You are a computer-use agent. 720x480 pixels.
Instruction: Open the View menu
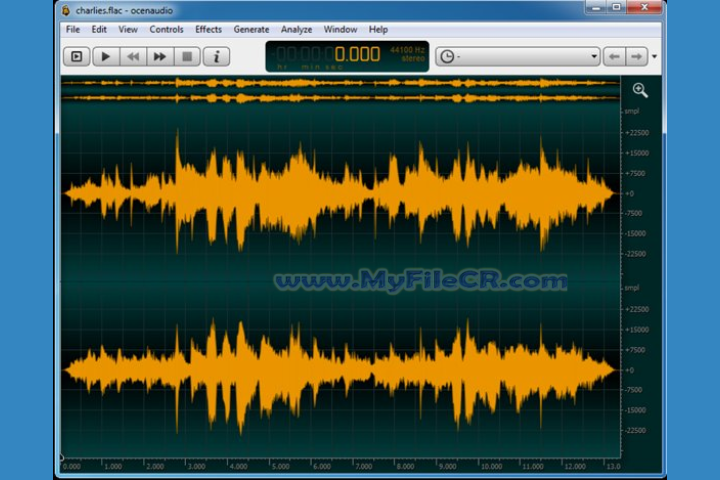tap(128, 29)
